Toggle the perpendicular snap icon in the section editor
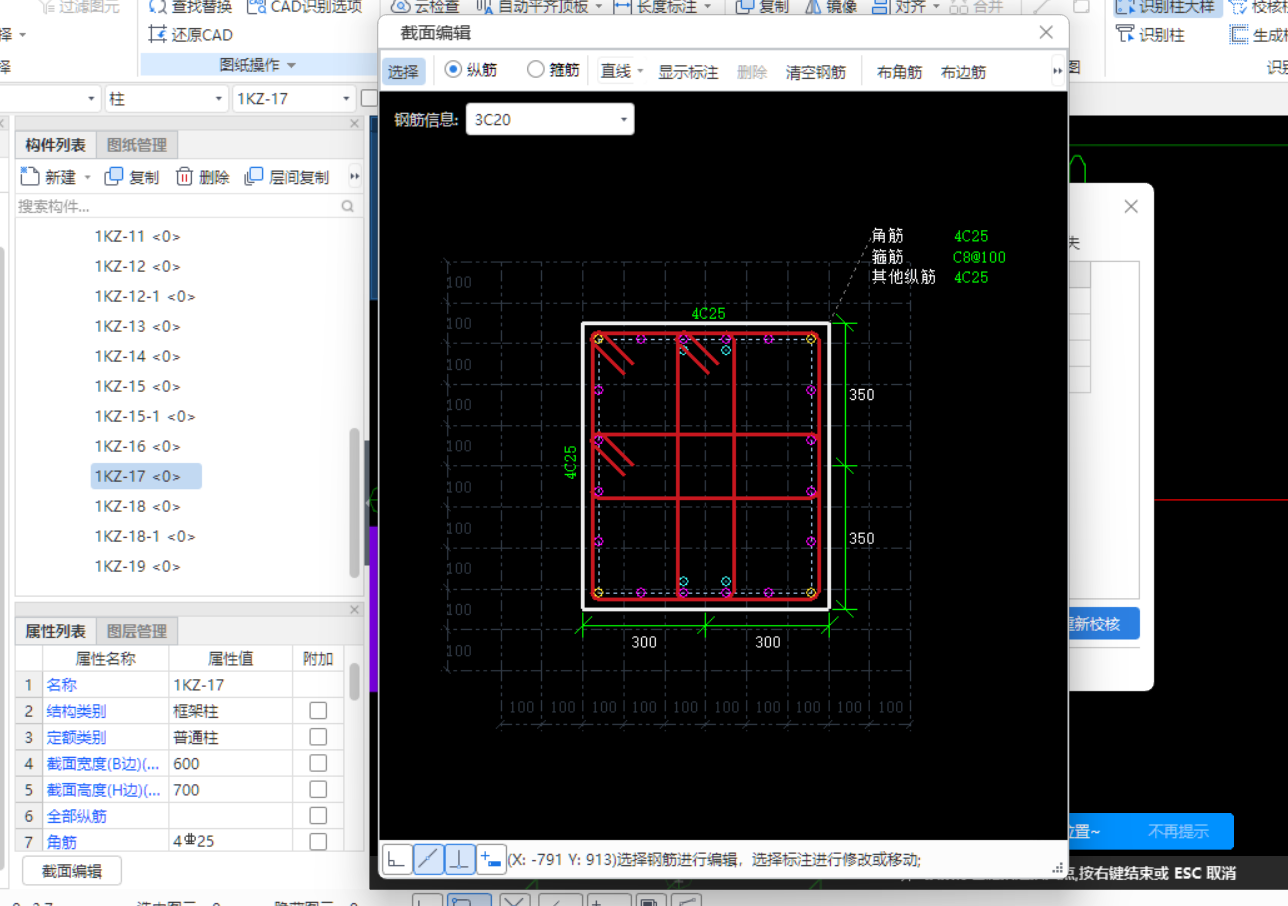The height and width of the screenshot is (906, 1288). 459,858
